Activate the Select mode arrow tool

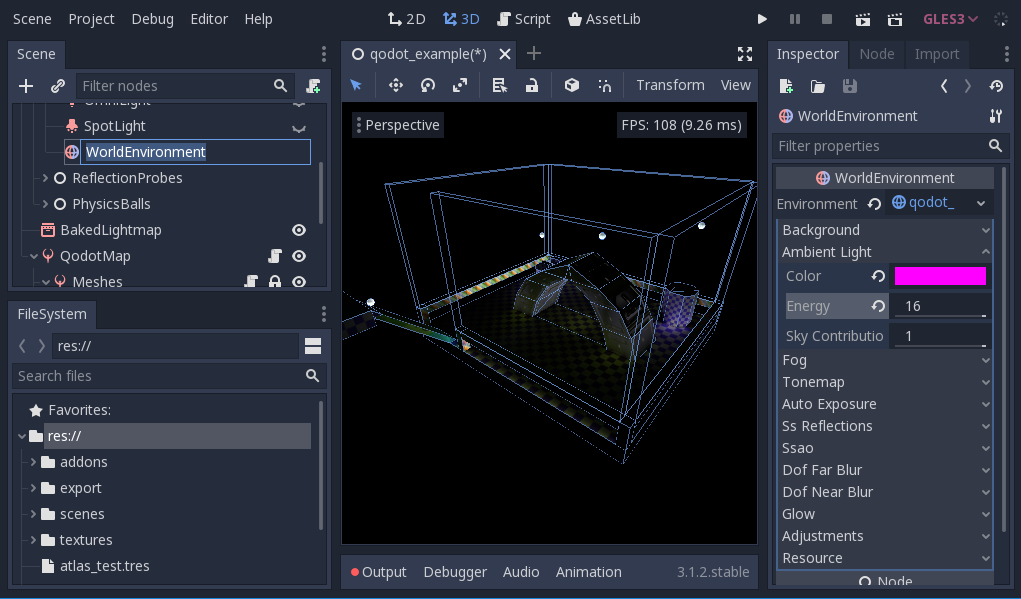tap(356, 85)
